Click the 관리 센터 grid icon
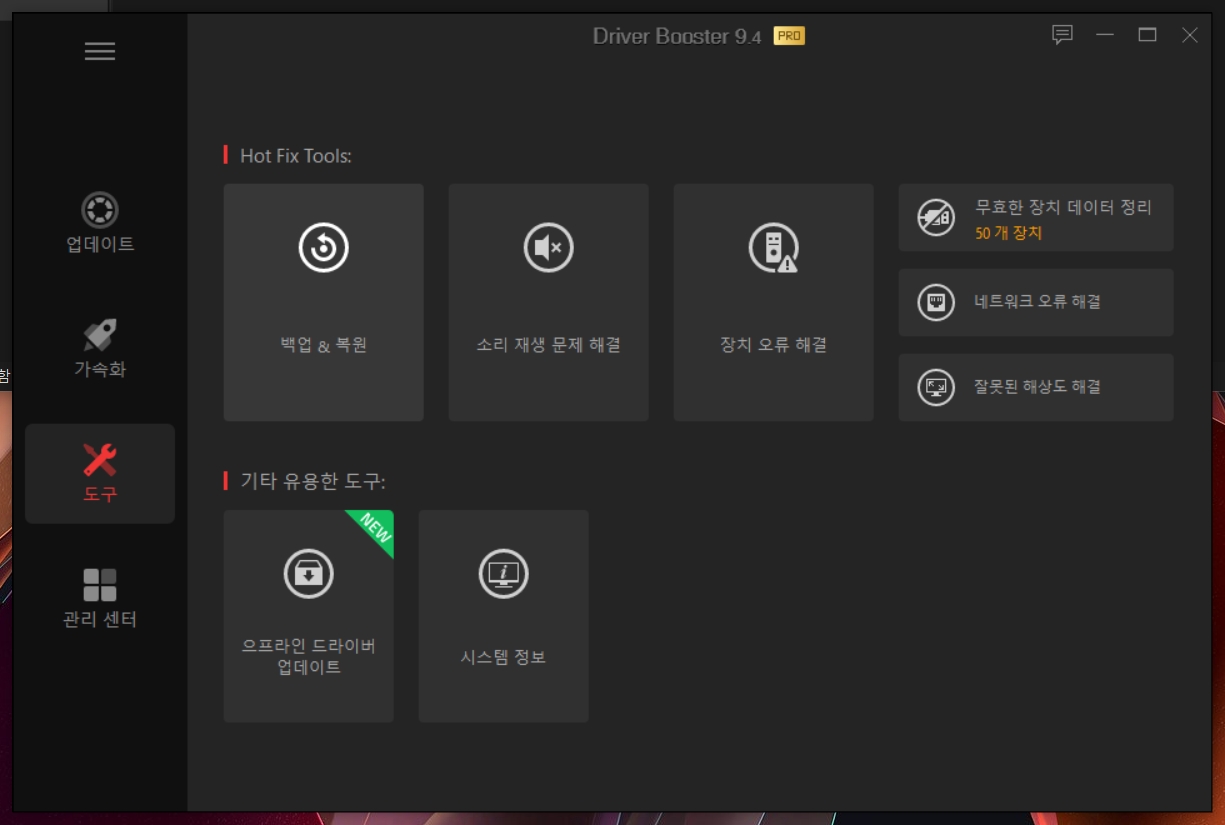Screen dimensions: 1225x825 100,585
